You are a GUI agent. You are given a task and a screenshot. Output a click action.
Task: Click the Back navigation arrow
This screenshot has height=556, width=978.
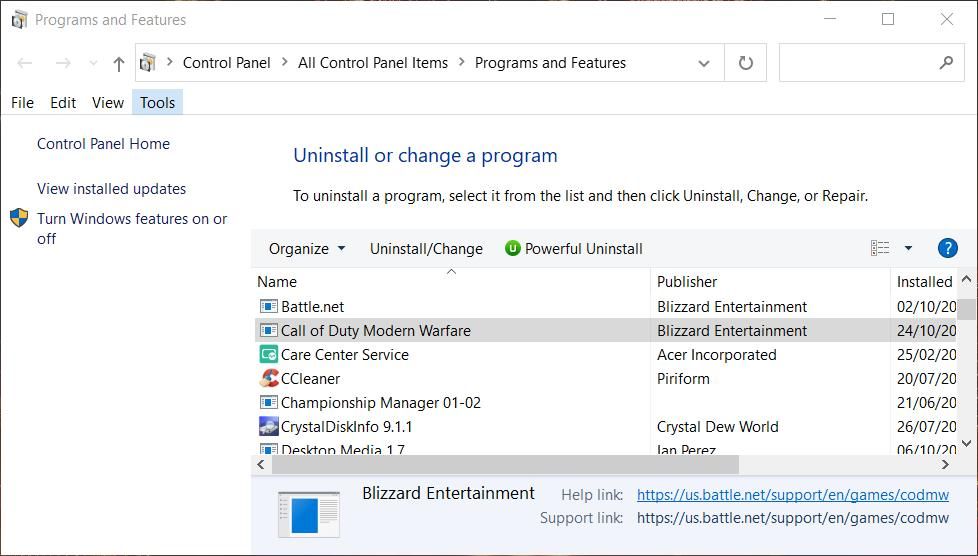click(x=24, y=63)
